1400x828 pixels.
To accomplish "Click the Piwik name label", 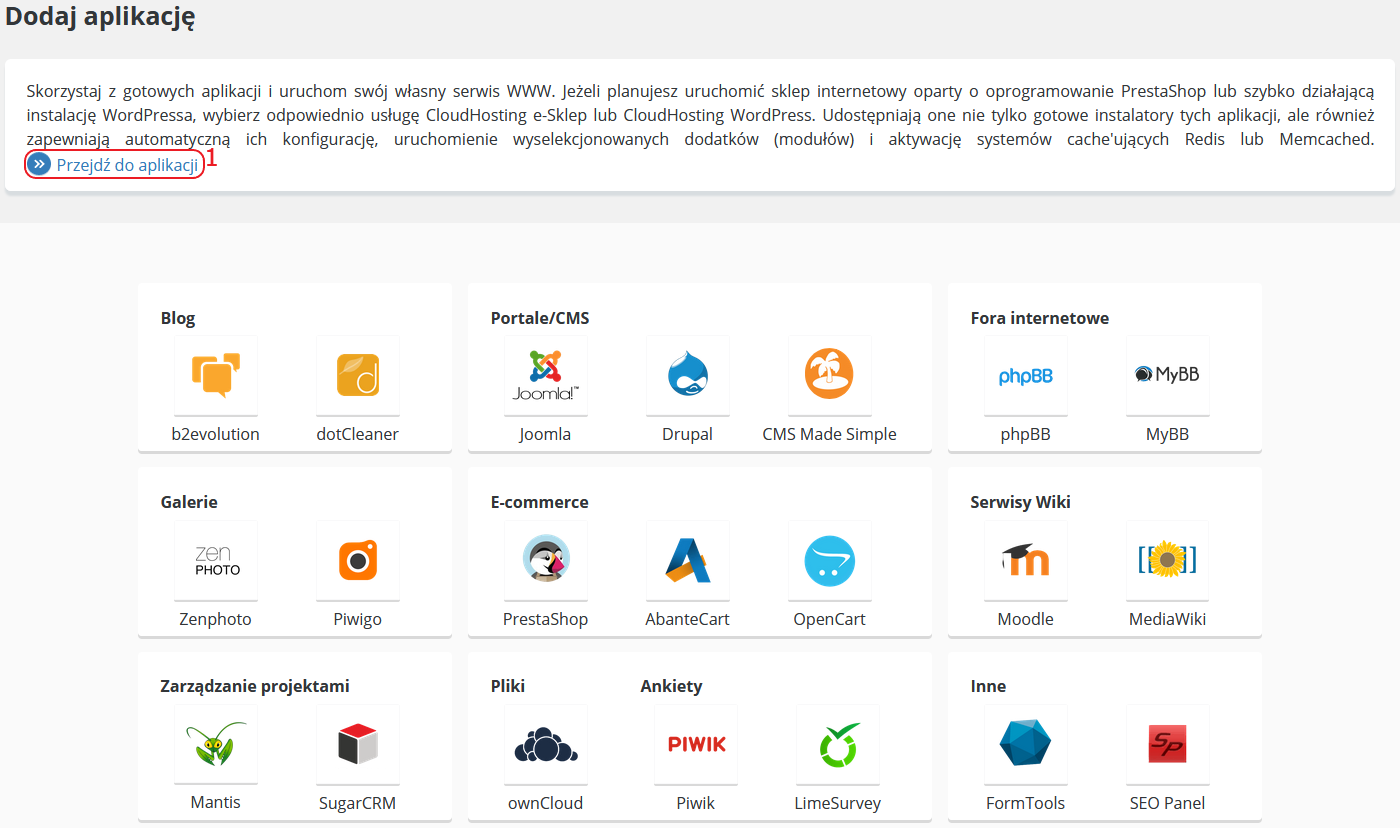I will [x=696, y=803].
